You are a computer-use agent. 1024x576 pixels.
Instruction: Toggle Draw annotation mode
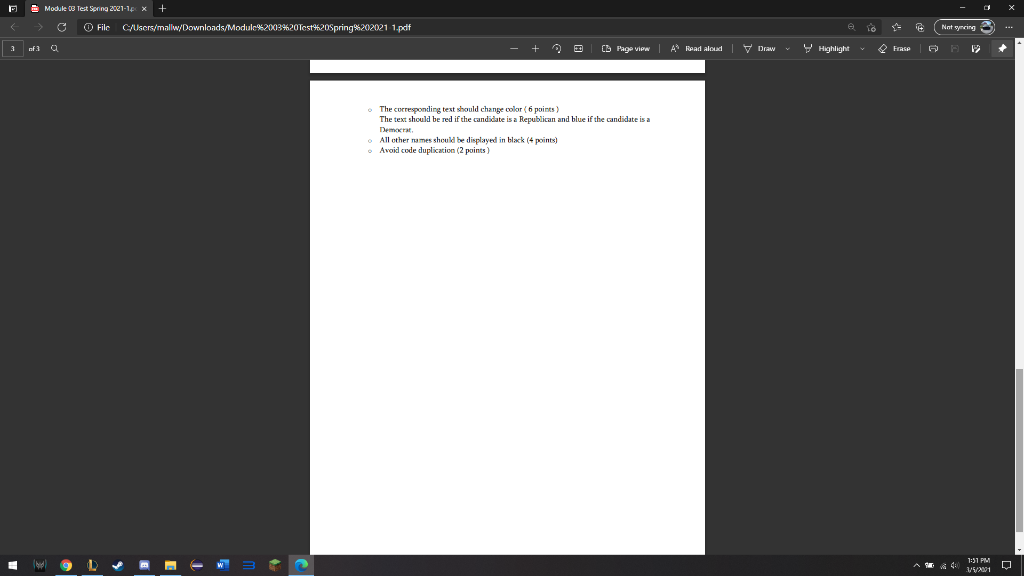764,48
